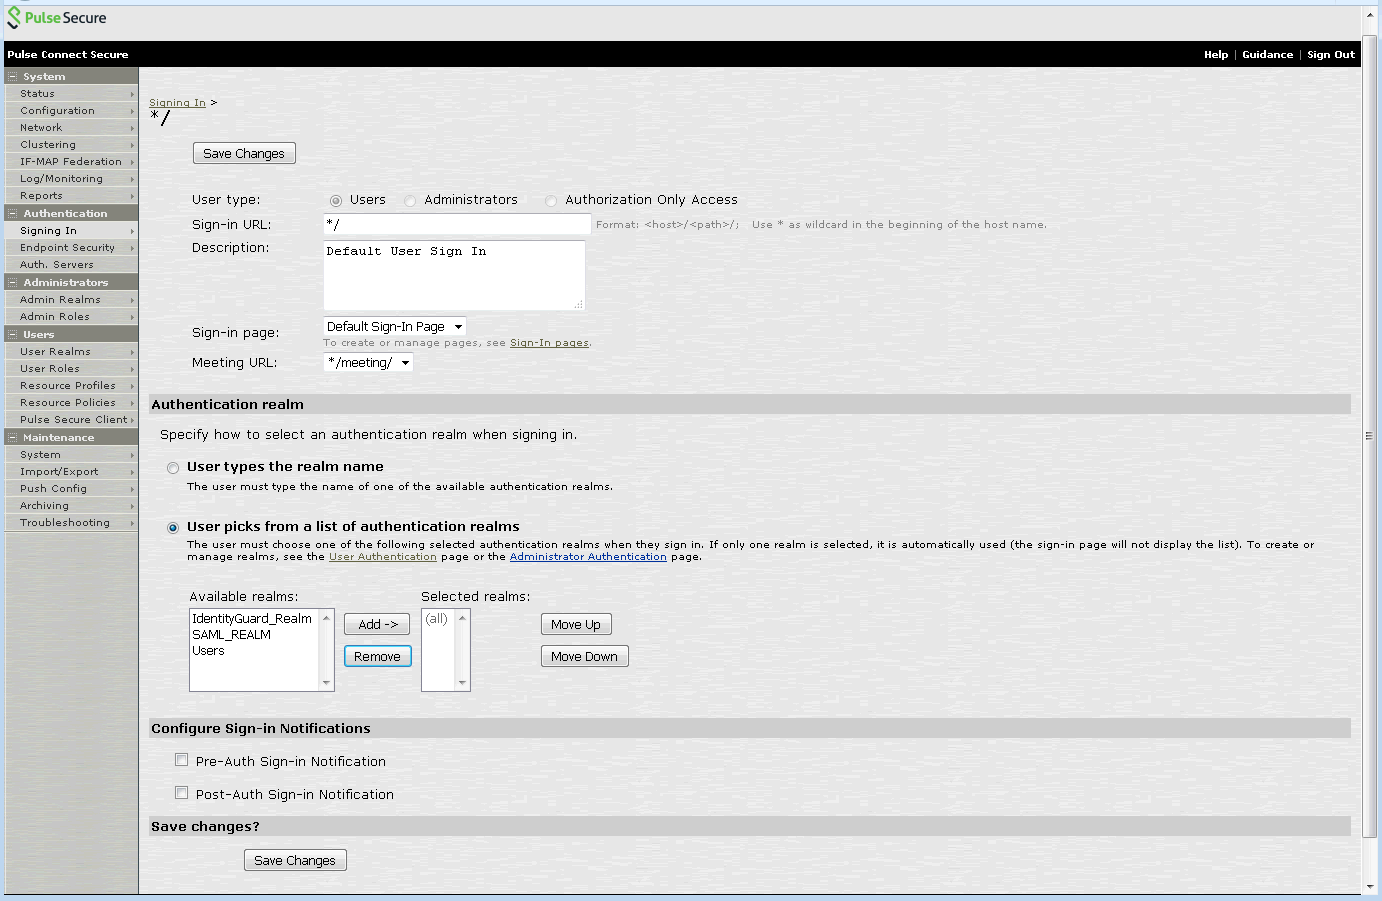
Task: Open User Realms in the sidebar
Action: tap(55, 352)
